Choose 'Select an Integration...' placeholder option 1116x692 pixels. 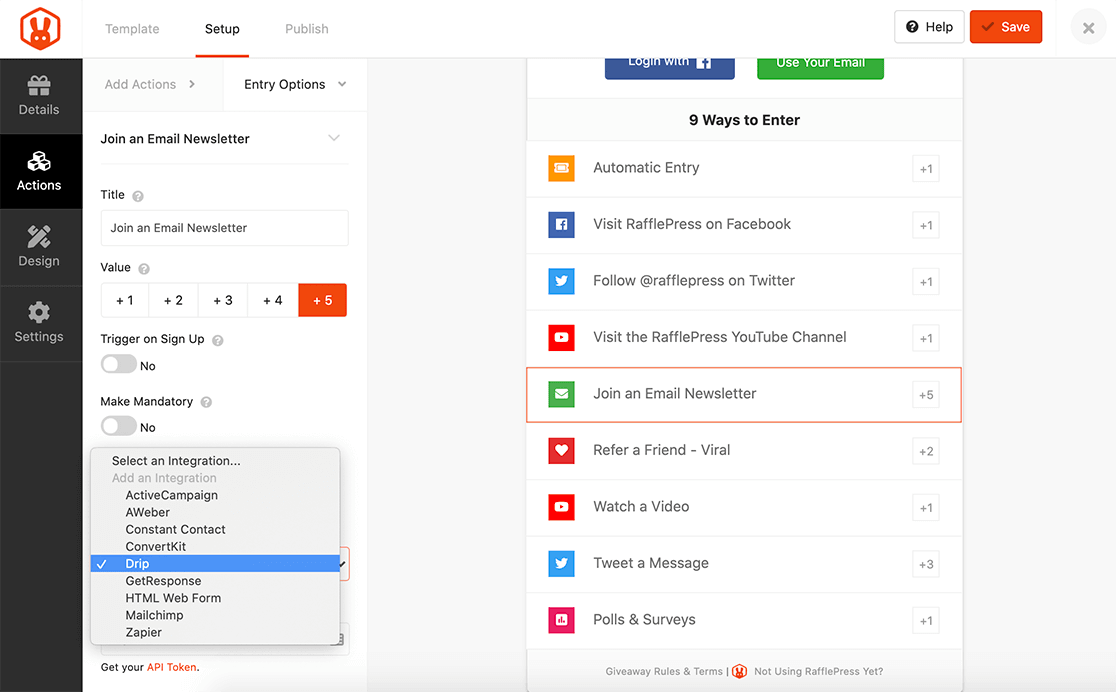pos(216,461)
